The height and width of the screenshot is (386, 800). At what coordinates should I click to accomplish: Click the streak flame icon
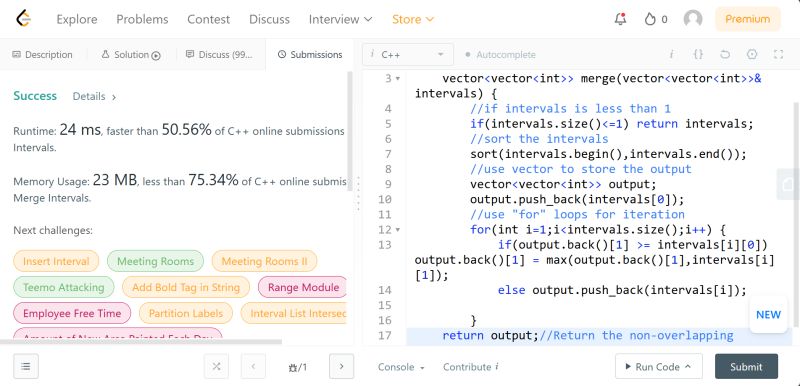(x=649, y=19)
